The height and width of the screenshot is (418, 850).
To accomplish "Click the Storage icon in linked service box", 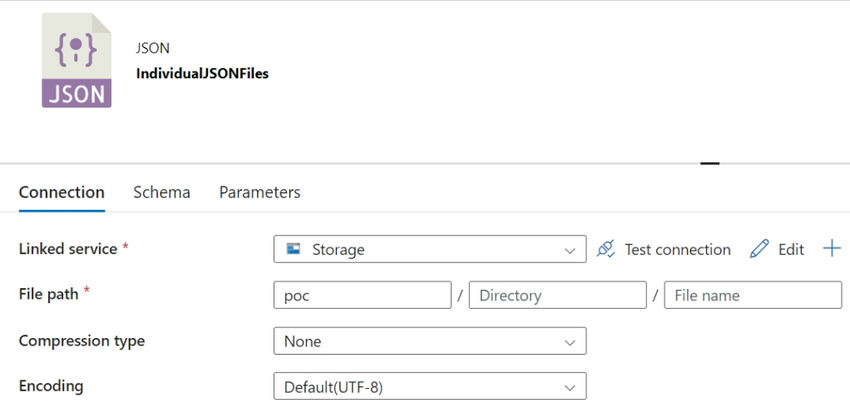I will (x=293, y=249).
